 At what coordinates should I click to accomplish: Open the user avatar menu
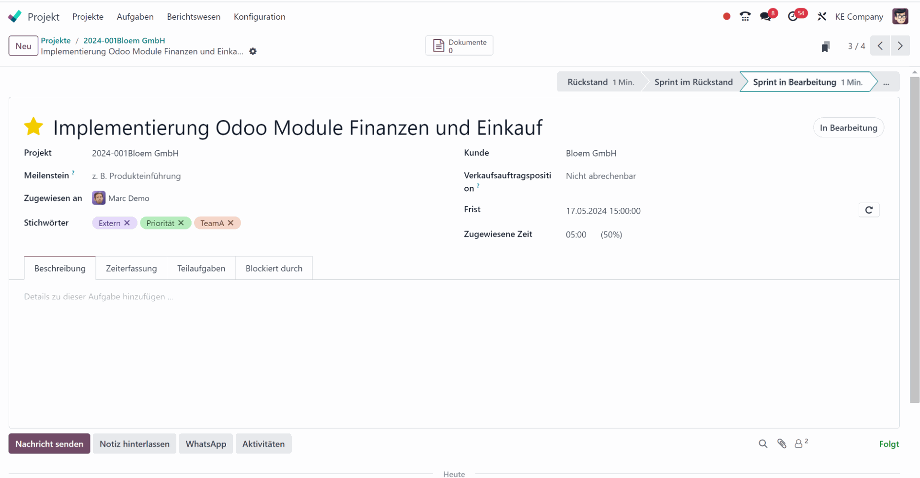(x=901, y=16)
